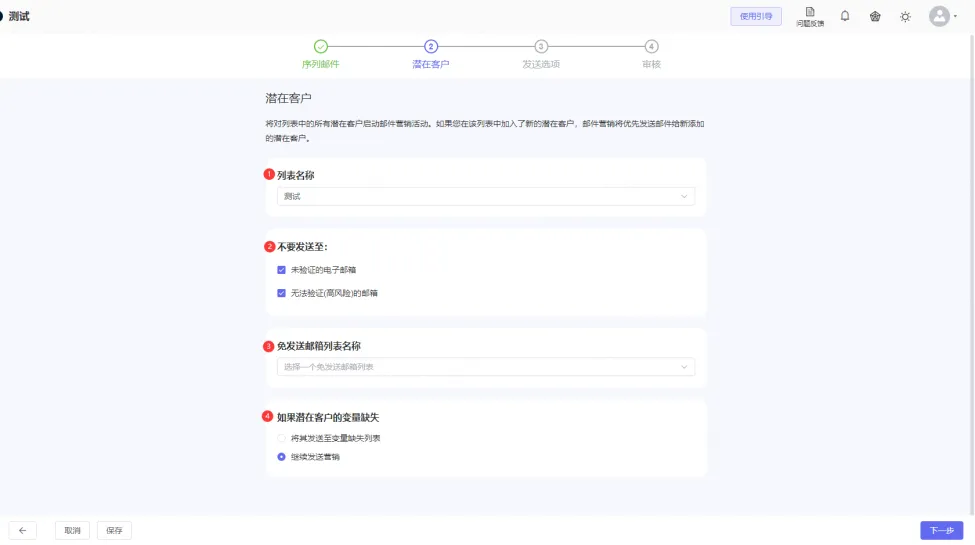
Task: Expand the 列表名称 dropdown showing 测试
Action: [x=485, y=197]
